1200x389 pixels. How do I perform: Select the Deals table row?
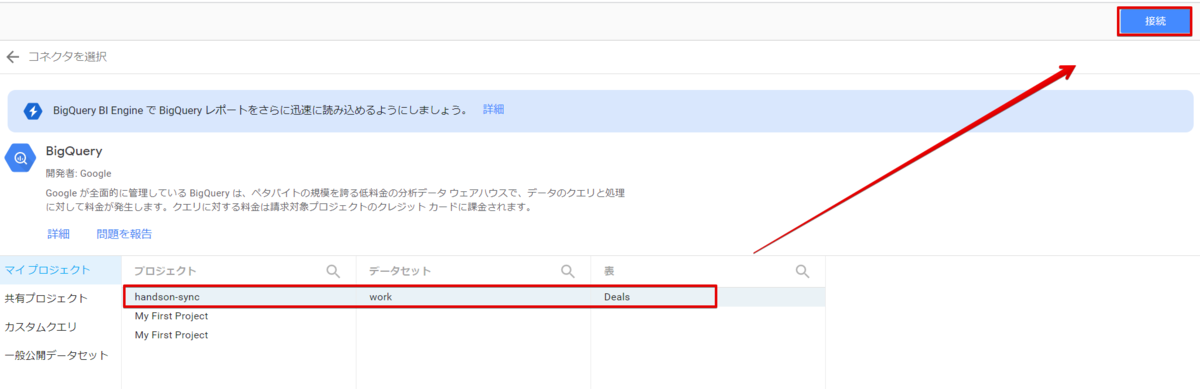point(708,297)
